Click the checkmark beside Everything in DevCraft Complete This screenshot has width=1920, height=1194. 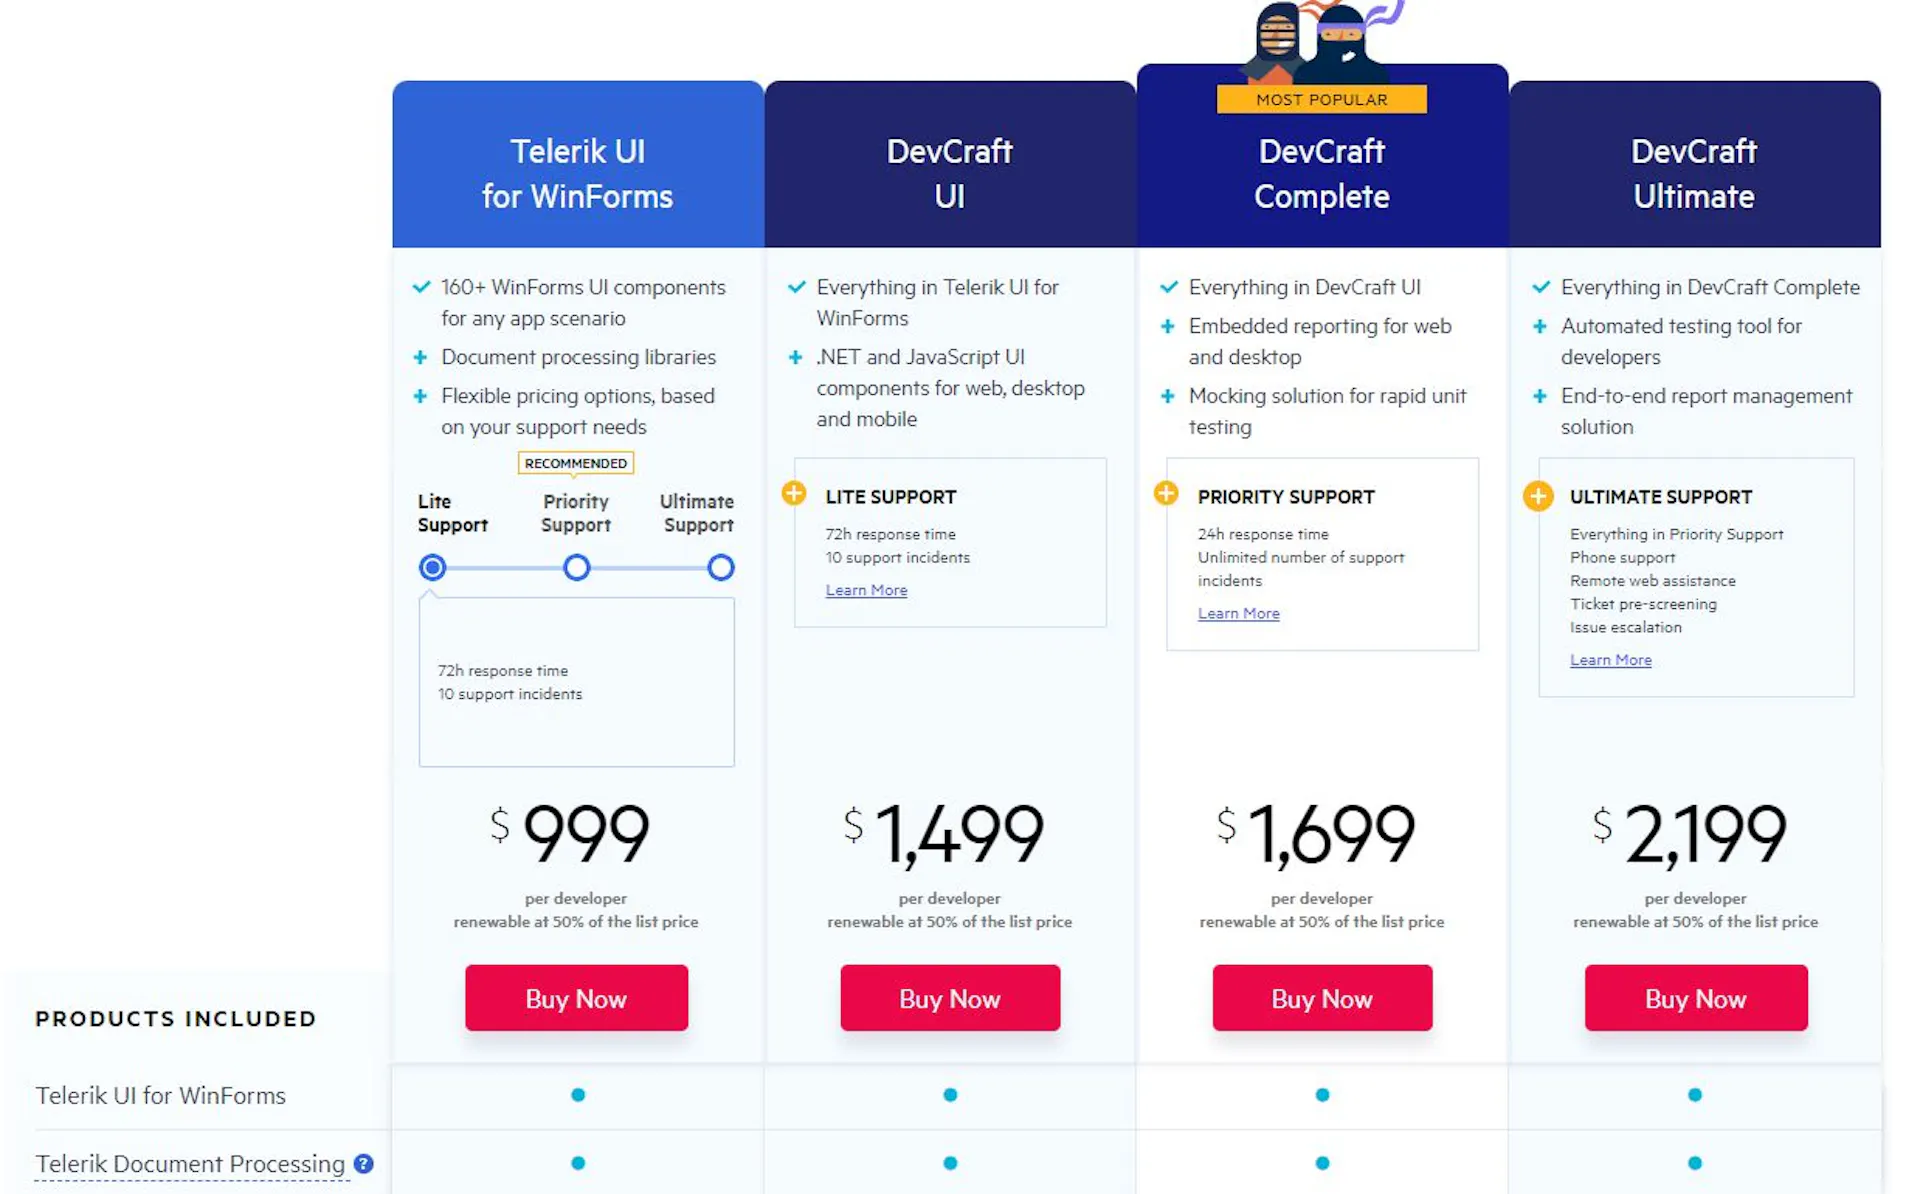tap(1541, 288)
